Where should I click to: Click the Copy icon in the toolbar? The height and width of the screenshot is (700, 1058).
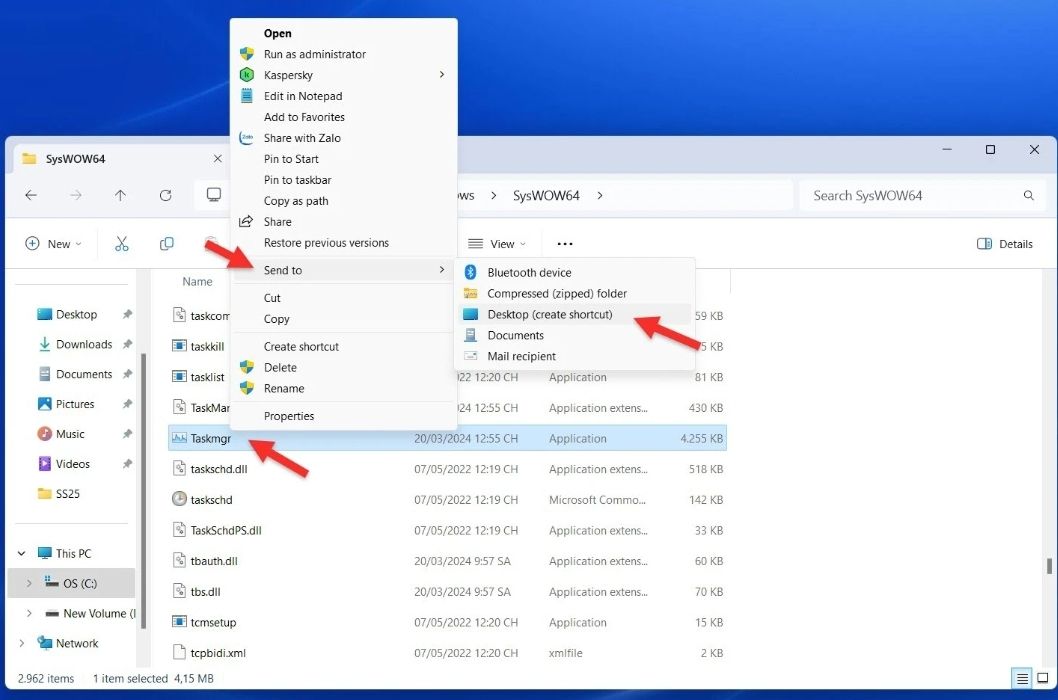pos(166,243)
